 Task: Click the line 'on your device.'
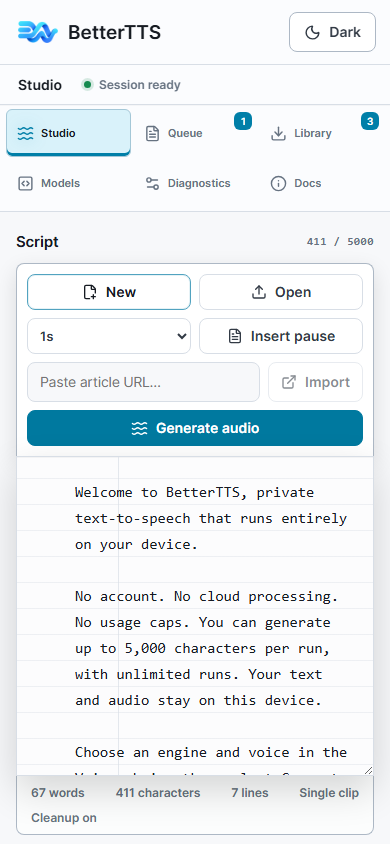click(x=137, y=544)
